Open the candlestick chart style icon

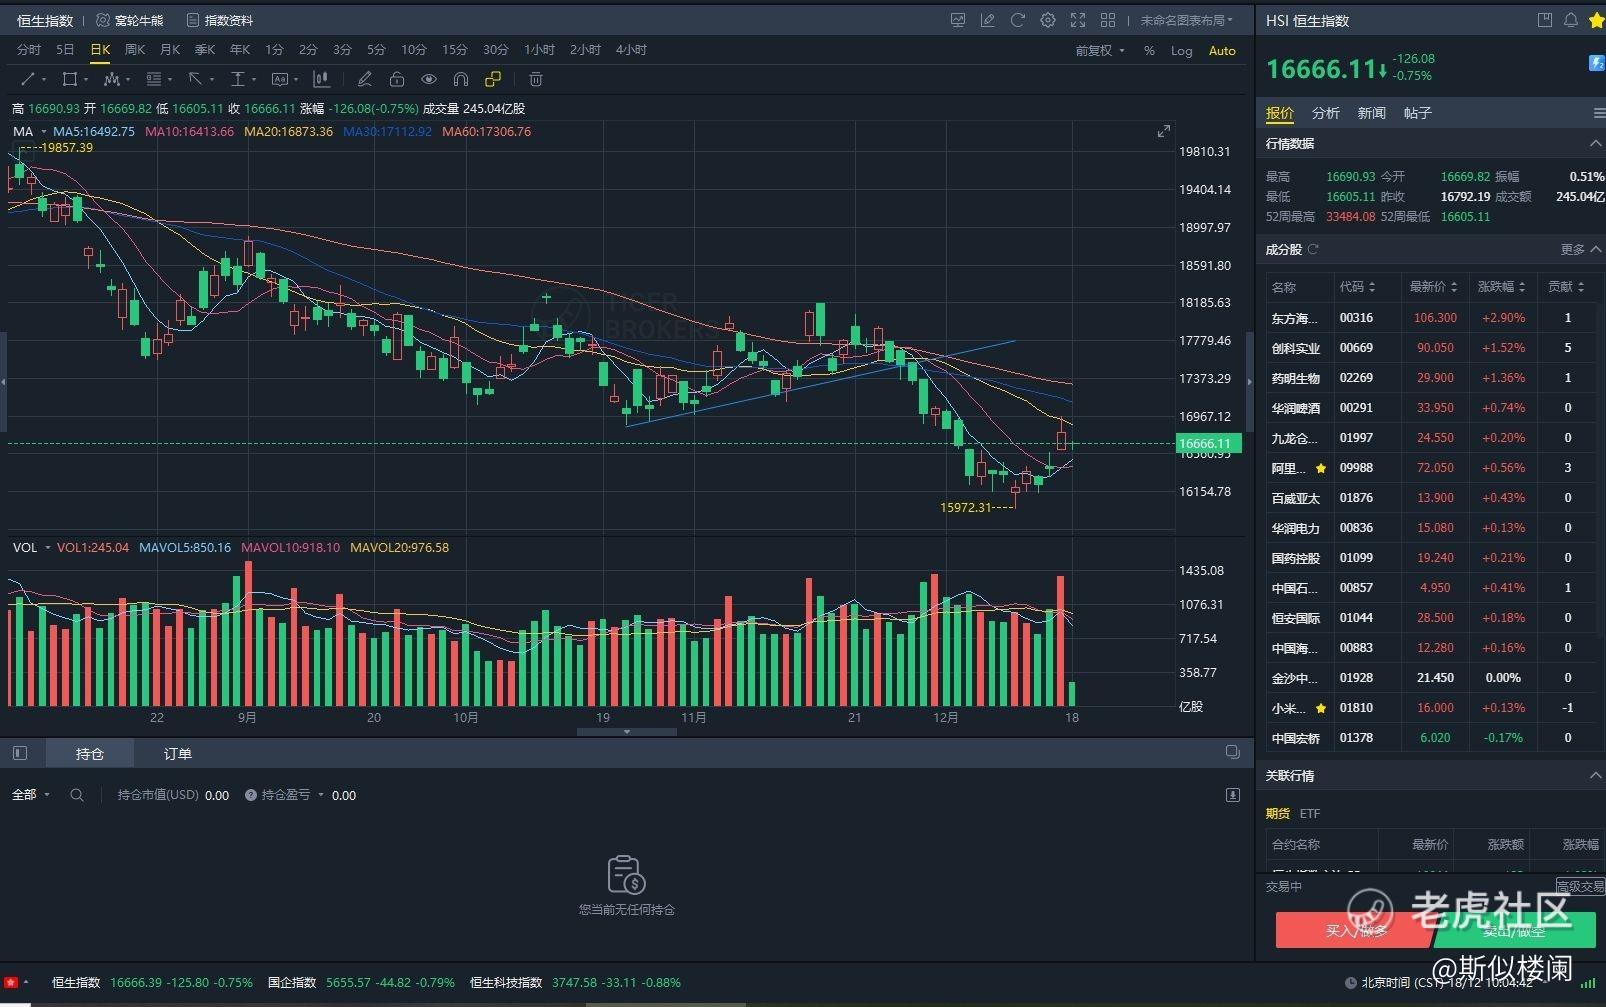pyautogui.click(x=321, y=79)
